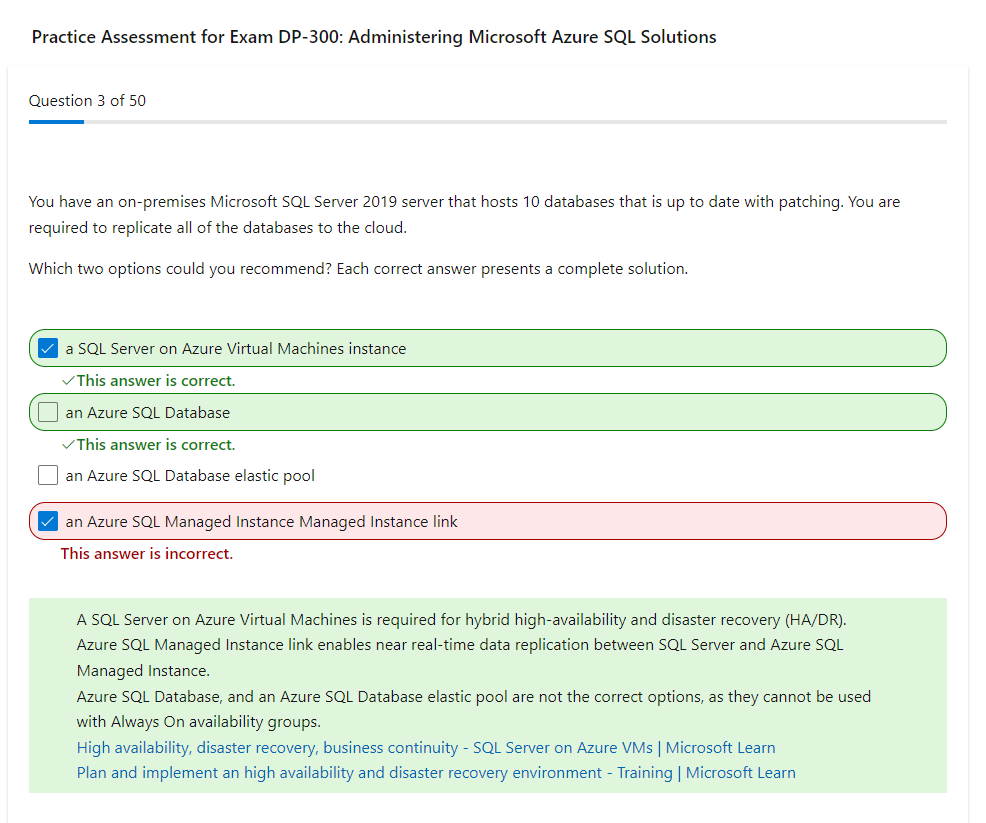
Task: Click "This answer is incorrect." message
Action: pos(146,553)
